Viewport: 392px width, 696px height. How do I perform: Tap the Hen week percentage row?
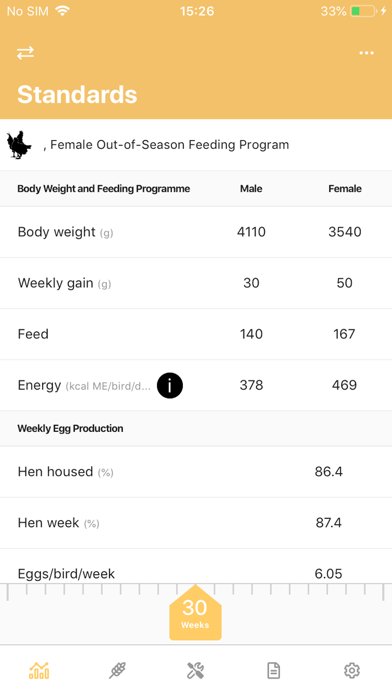click(196, 523)
